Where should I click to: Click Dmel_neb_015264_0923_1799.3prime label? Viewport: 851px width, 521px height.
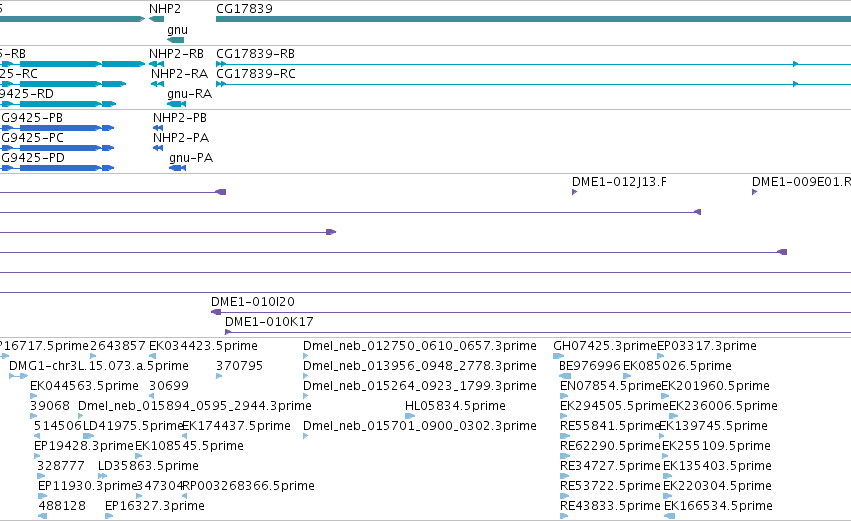(x=420, y=386)
